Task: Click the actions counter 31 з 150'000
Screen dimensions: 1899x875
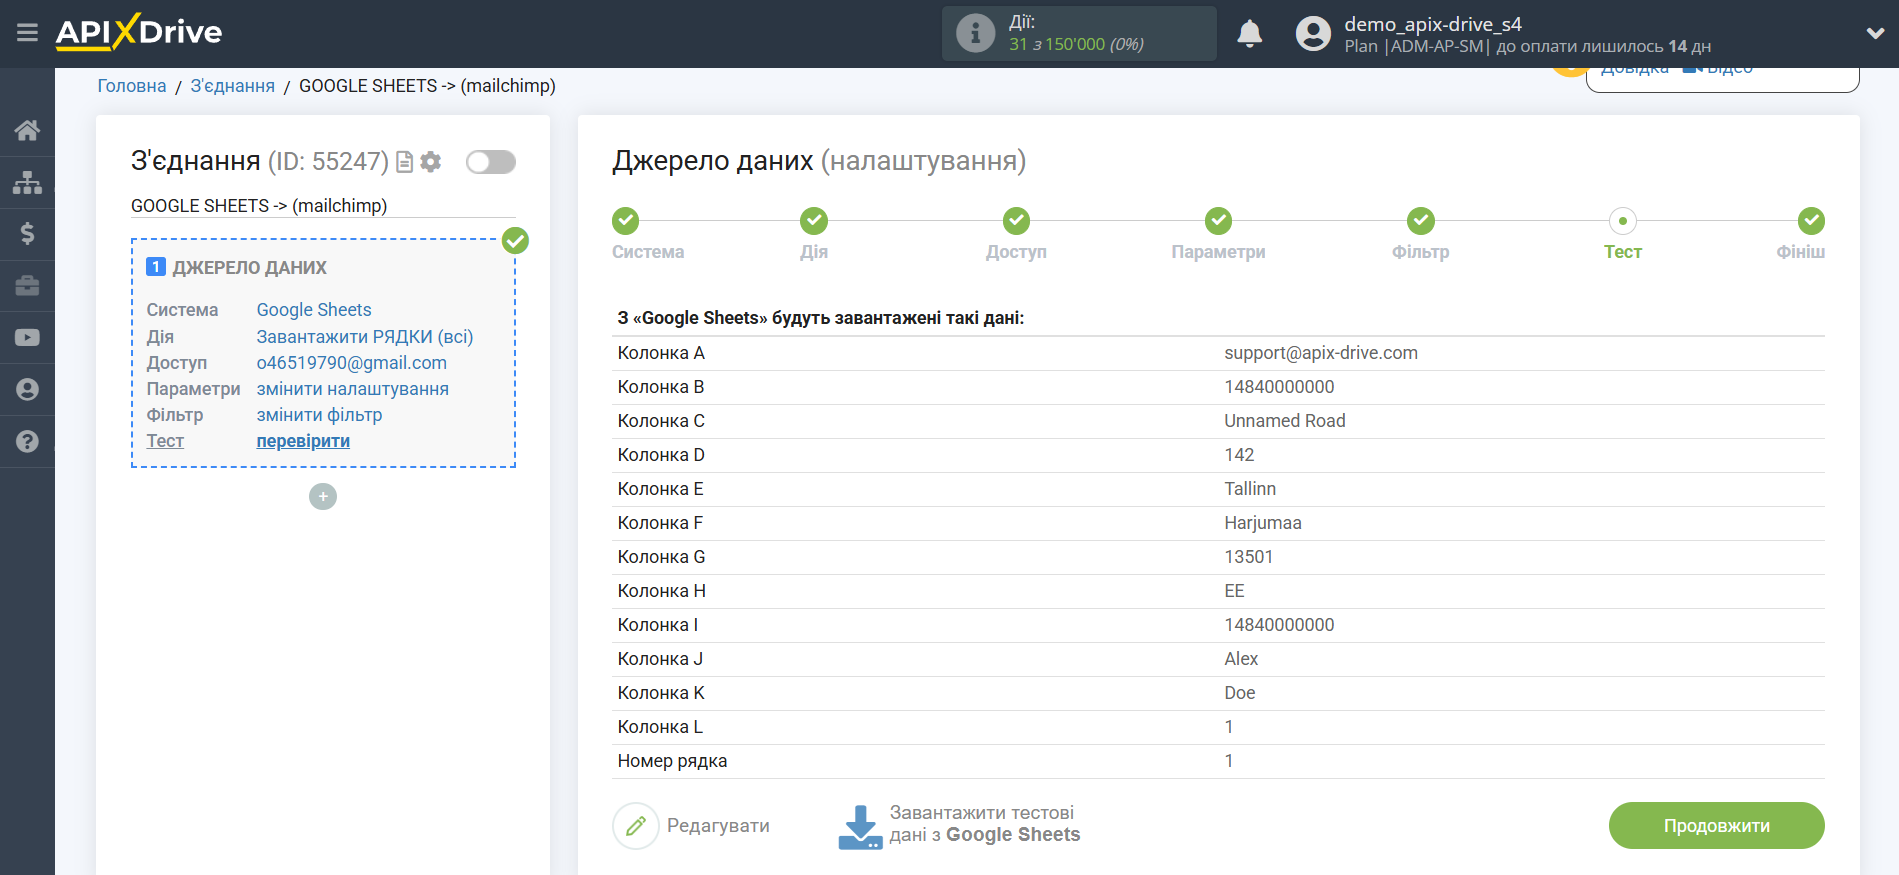Action: point(1076,44)
